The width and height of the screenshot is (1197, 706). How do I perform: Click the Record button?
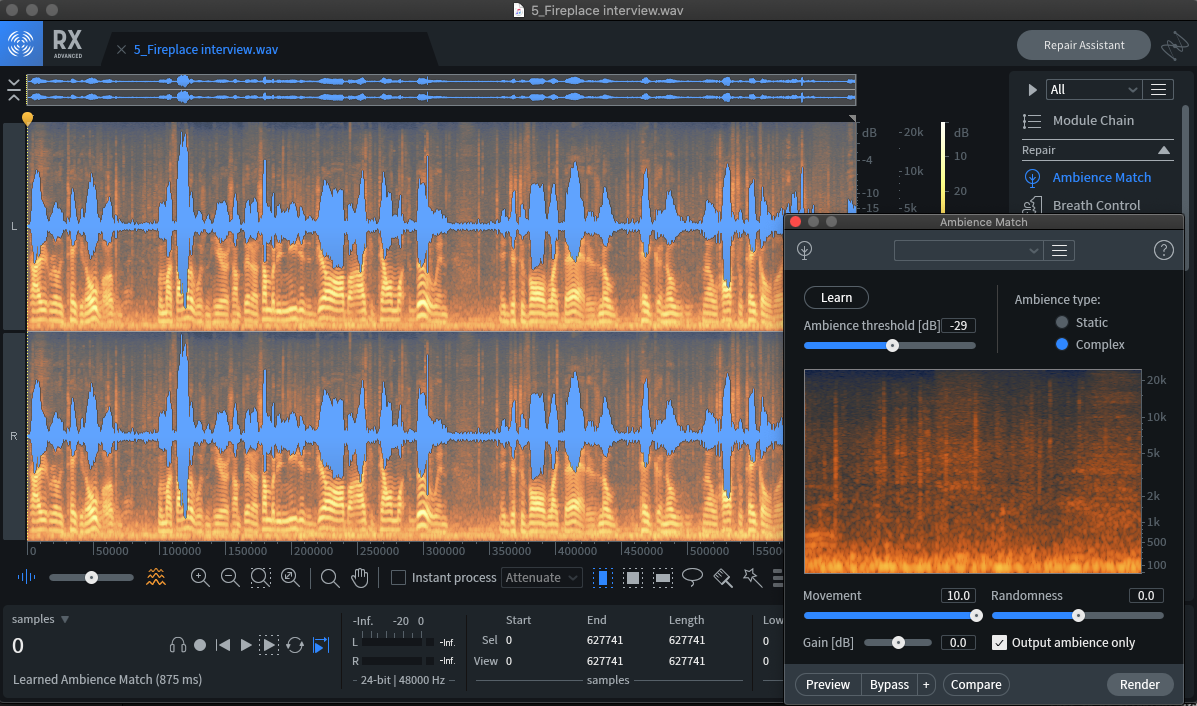click(200, 645)
